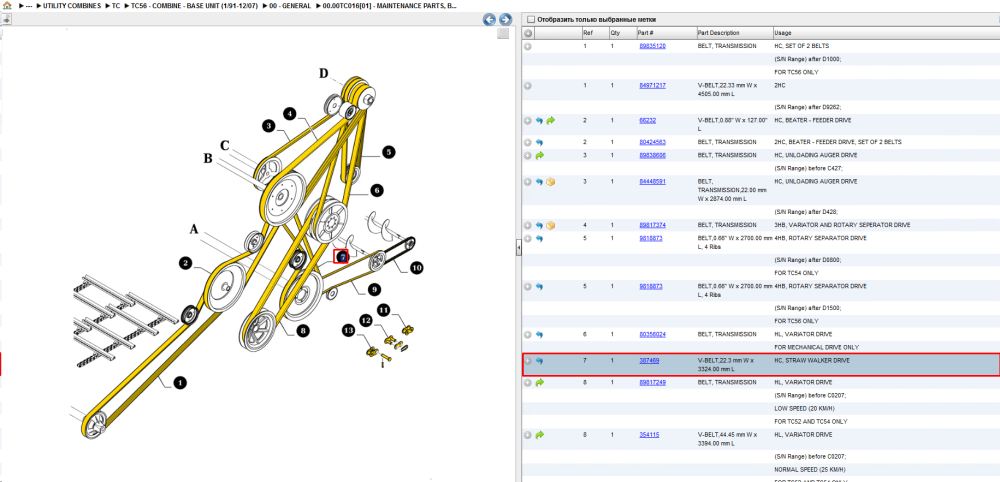
Task: Open 00.00TC016[01] MAINTENANCE PARTS breadcrumb
Action: click(x=389, y=5)
